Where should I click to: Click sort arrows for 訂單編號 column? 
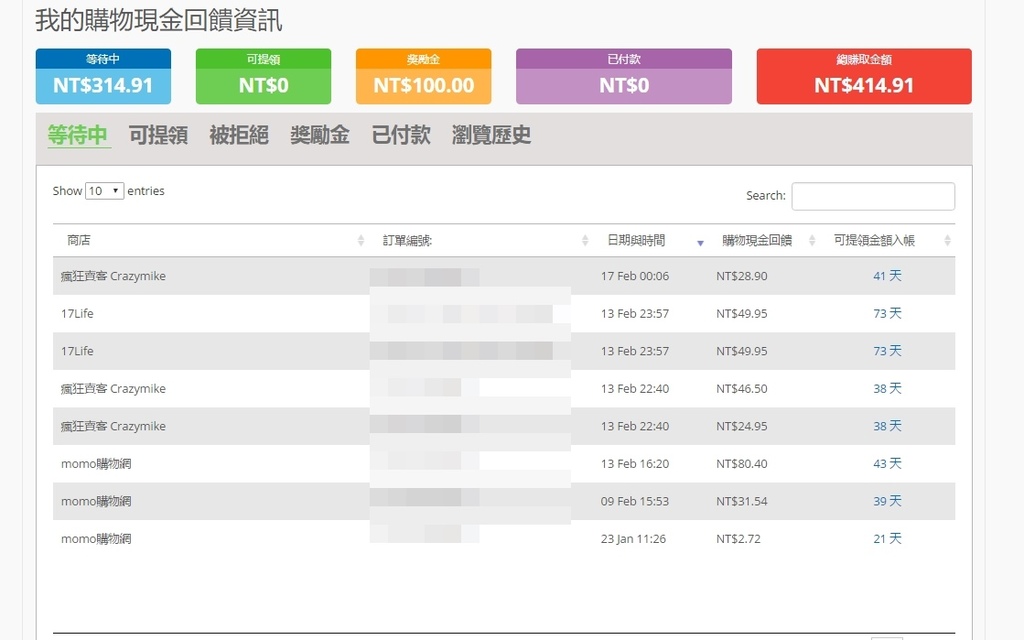585,241
